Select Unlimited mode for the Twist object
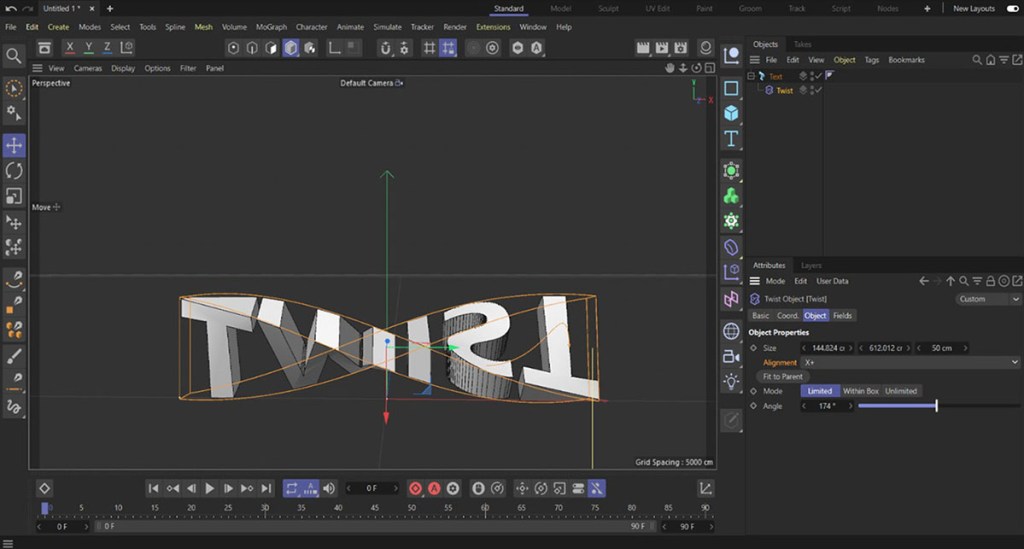The height and width of the screenshot is (549, 1024). coord(900,391)
